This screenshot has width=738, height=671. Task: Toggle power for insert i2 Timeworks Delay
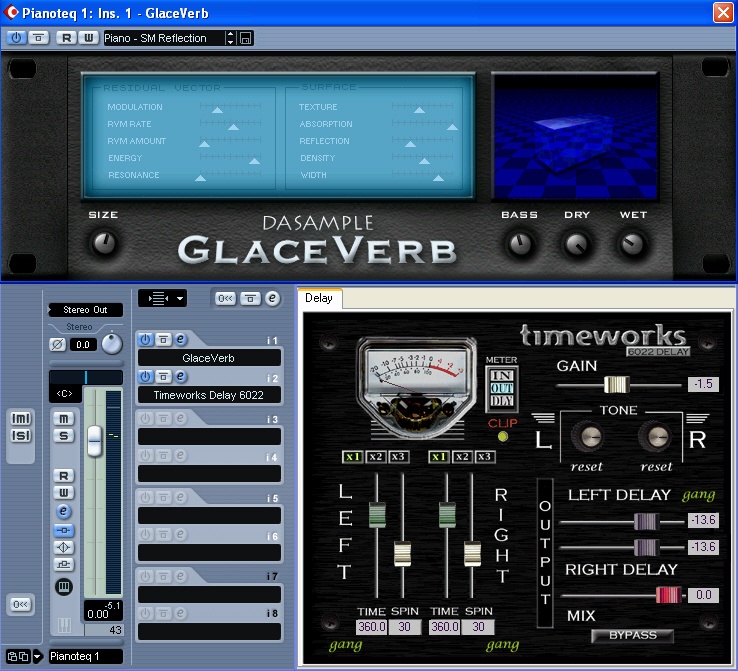[145, 376]
